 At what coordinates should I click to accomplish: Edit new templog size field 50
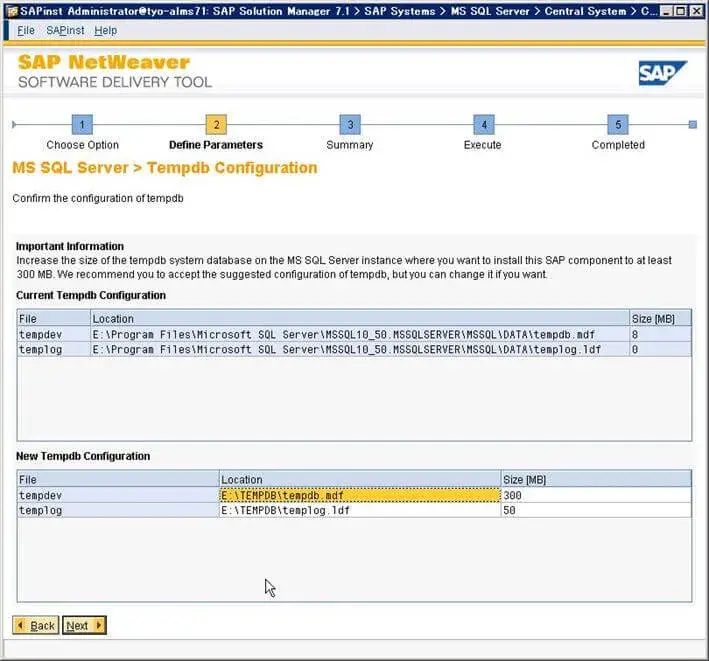tap(596, 510)
